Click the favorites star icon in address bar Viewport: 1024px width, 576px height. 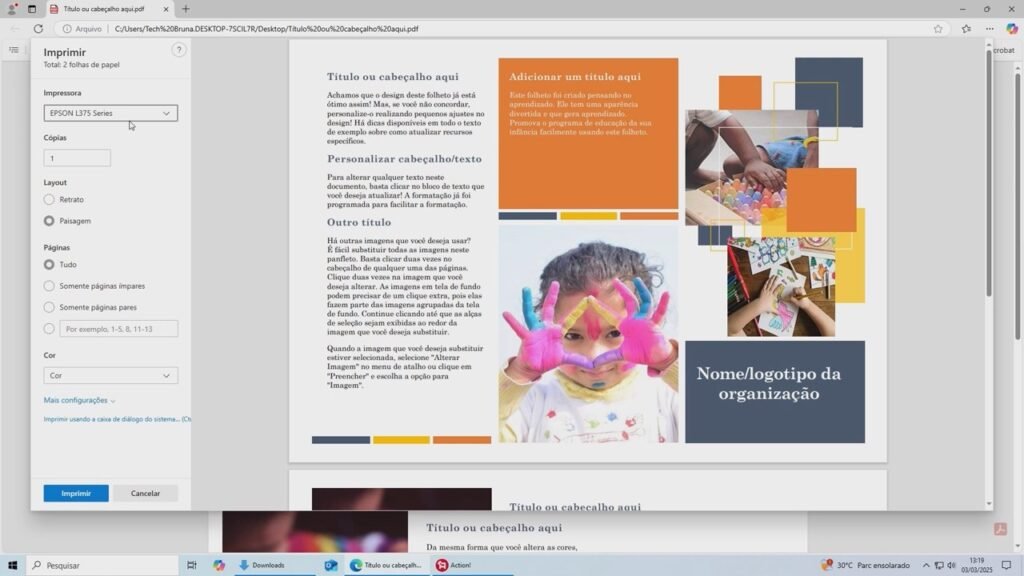tap(938, 29)
